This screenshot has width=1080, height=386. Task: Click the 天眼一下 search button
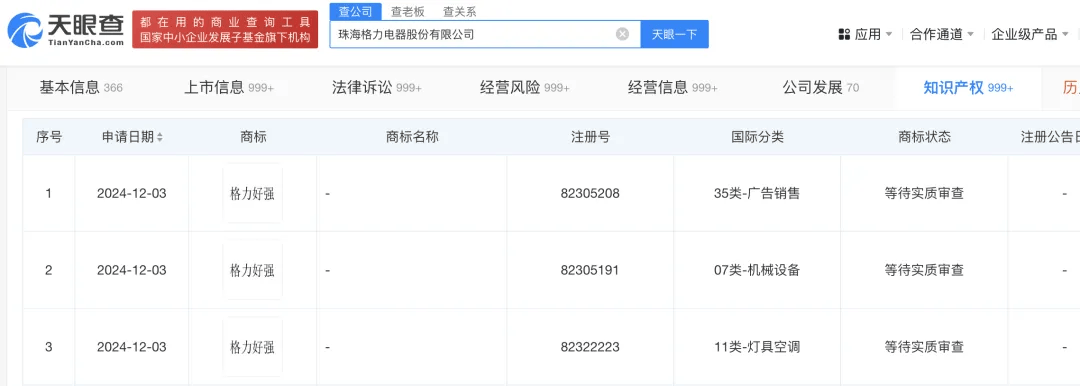point(674,34)
